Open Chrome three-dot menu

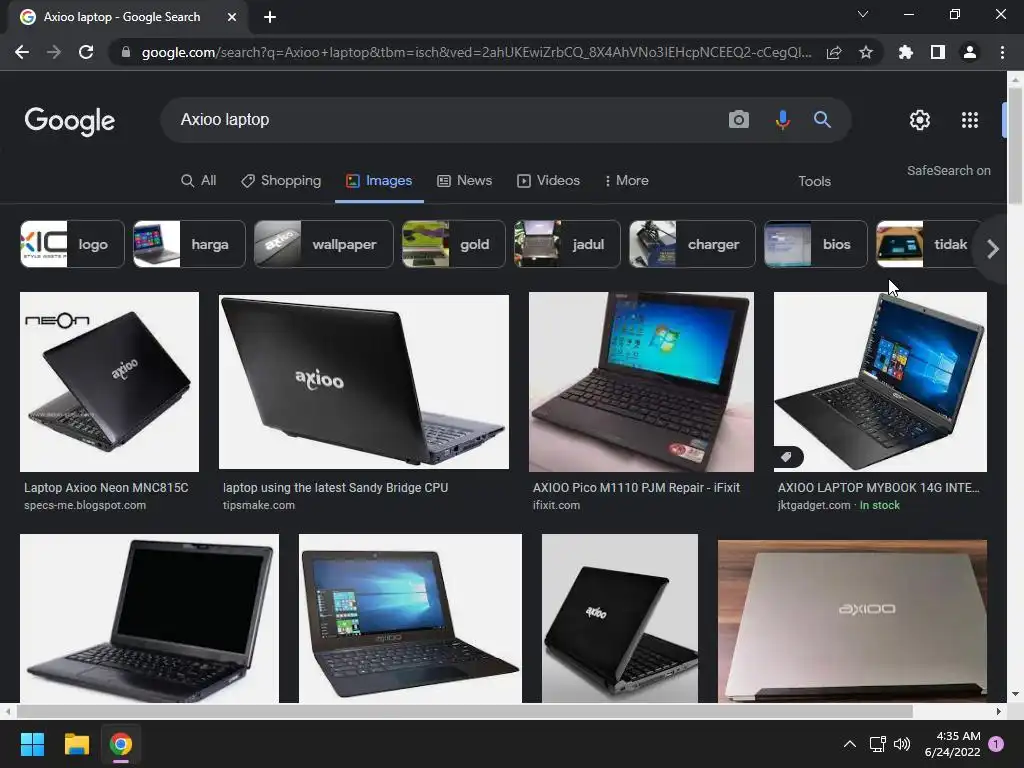(1002, 52)
